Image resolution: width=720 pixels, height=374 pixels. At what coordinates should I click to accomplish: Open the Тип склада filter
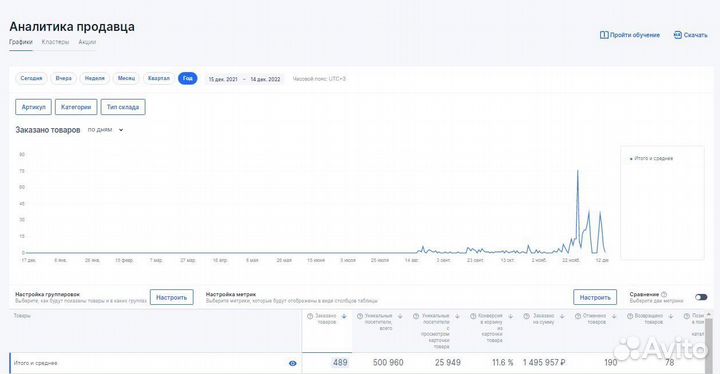tap(123, 107)
